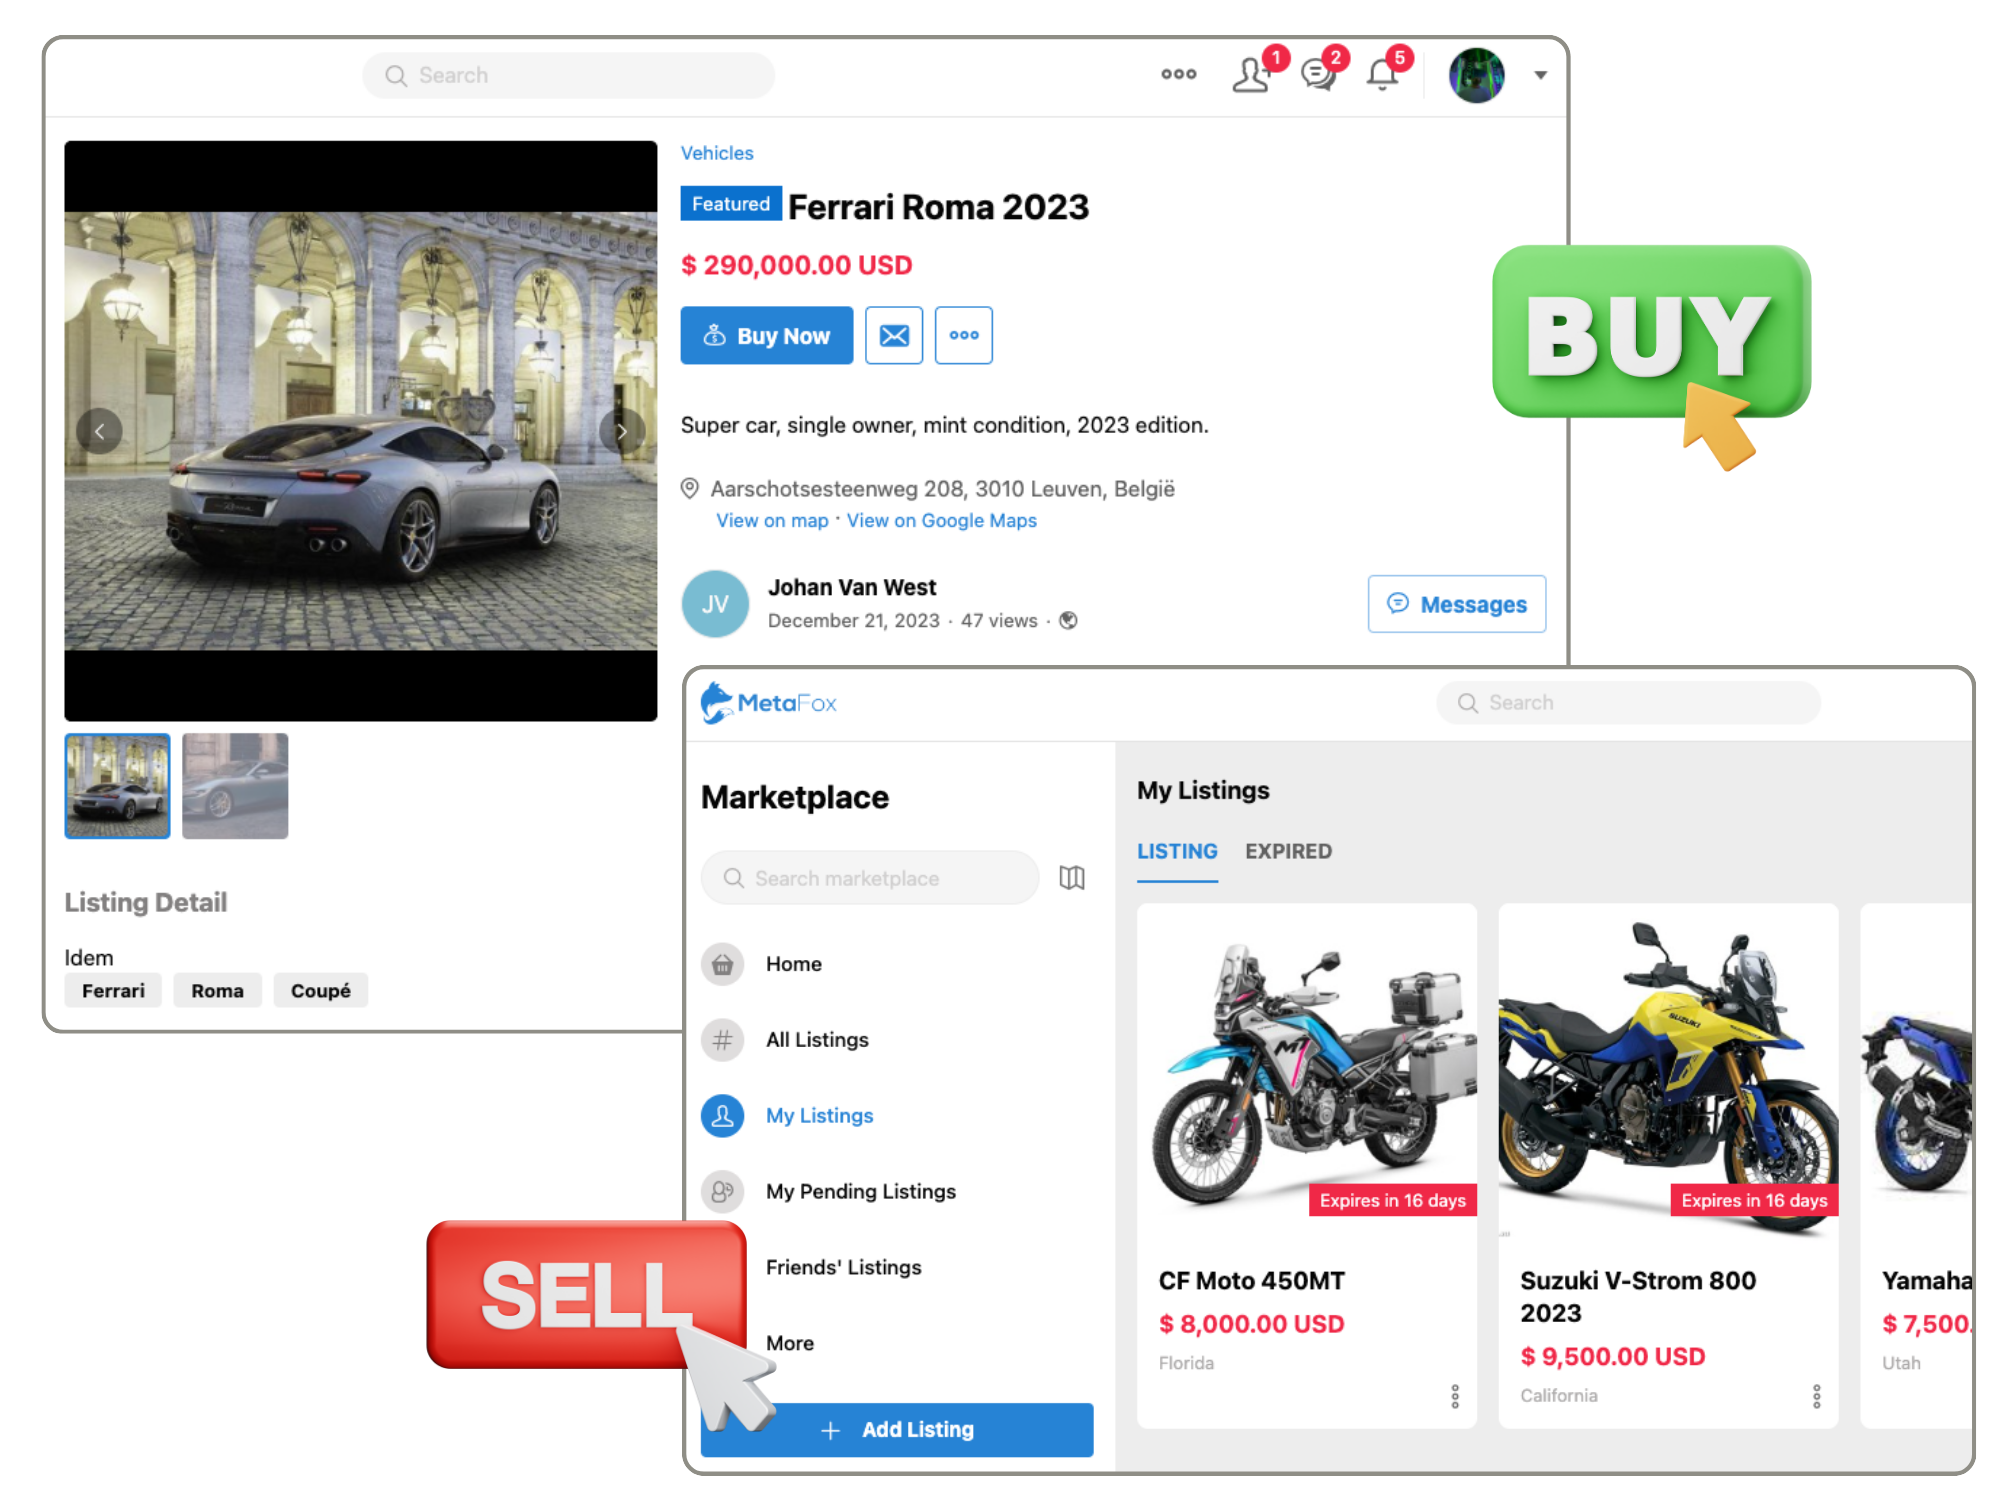Image resolution: width=2000 pixels, height=1500 pixels.
Task: Open the chat messages icon in the top bar
Action: tap(1317, 74)
